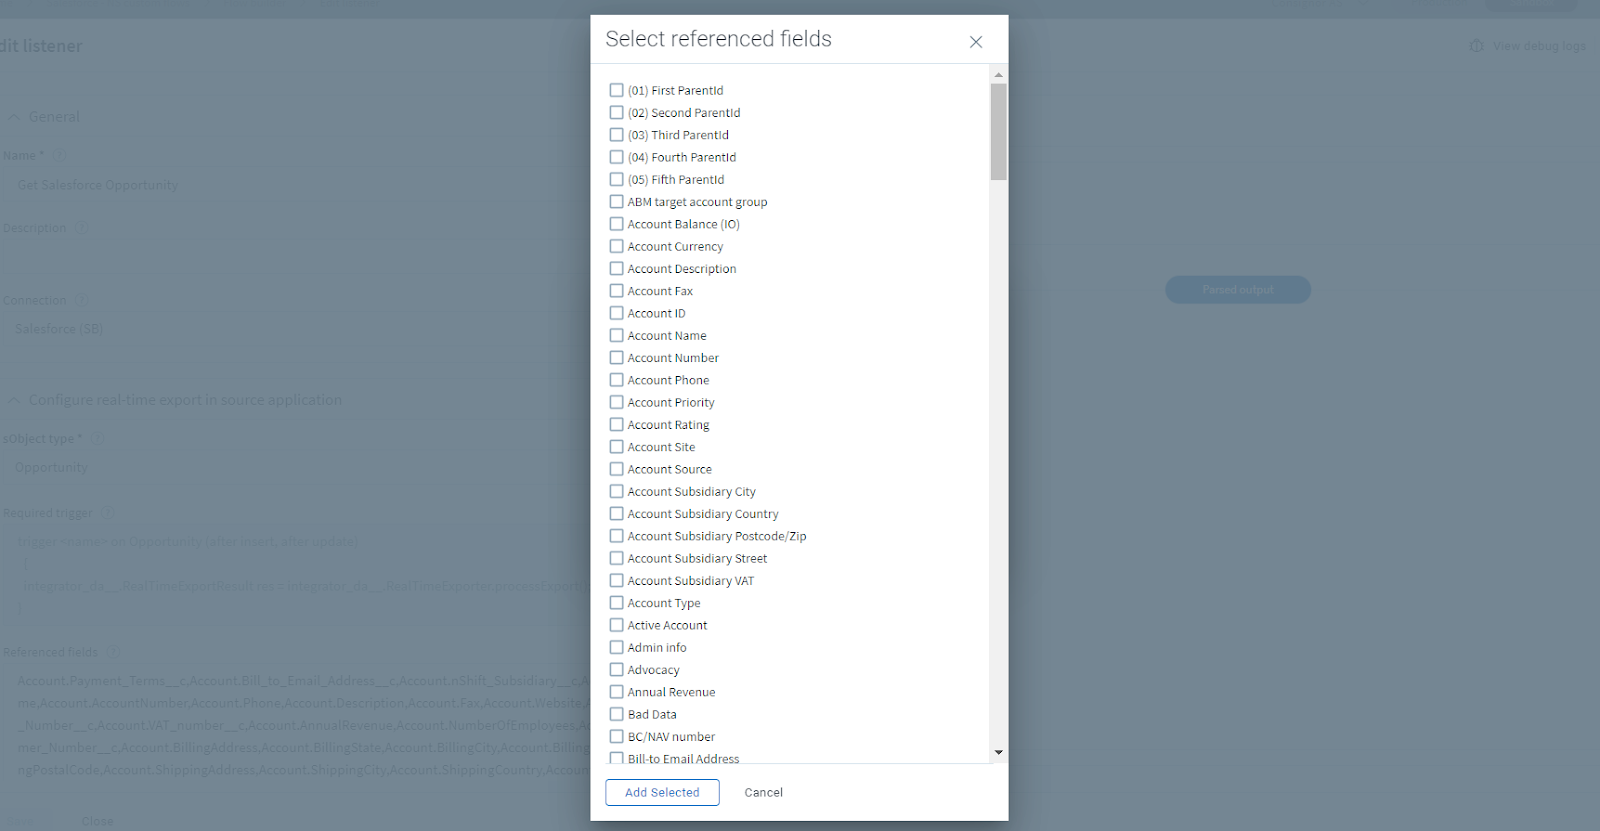Select the Account Currency checkbox

click(x=616, y=246)
